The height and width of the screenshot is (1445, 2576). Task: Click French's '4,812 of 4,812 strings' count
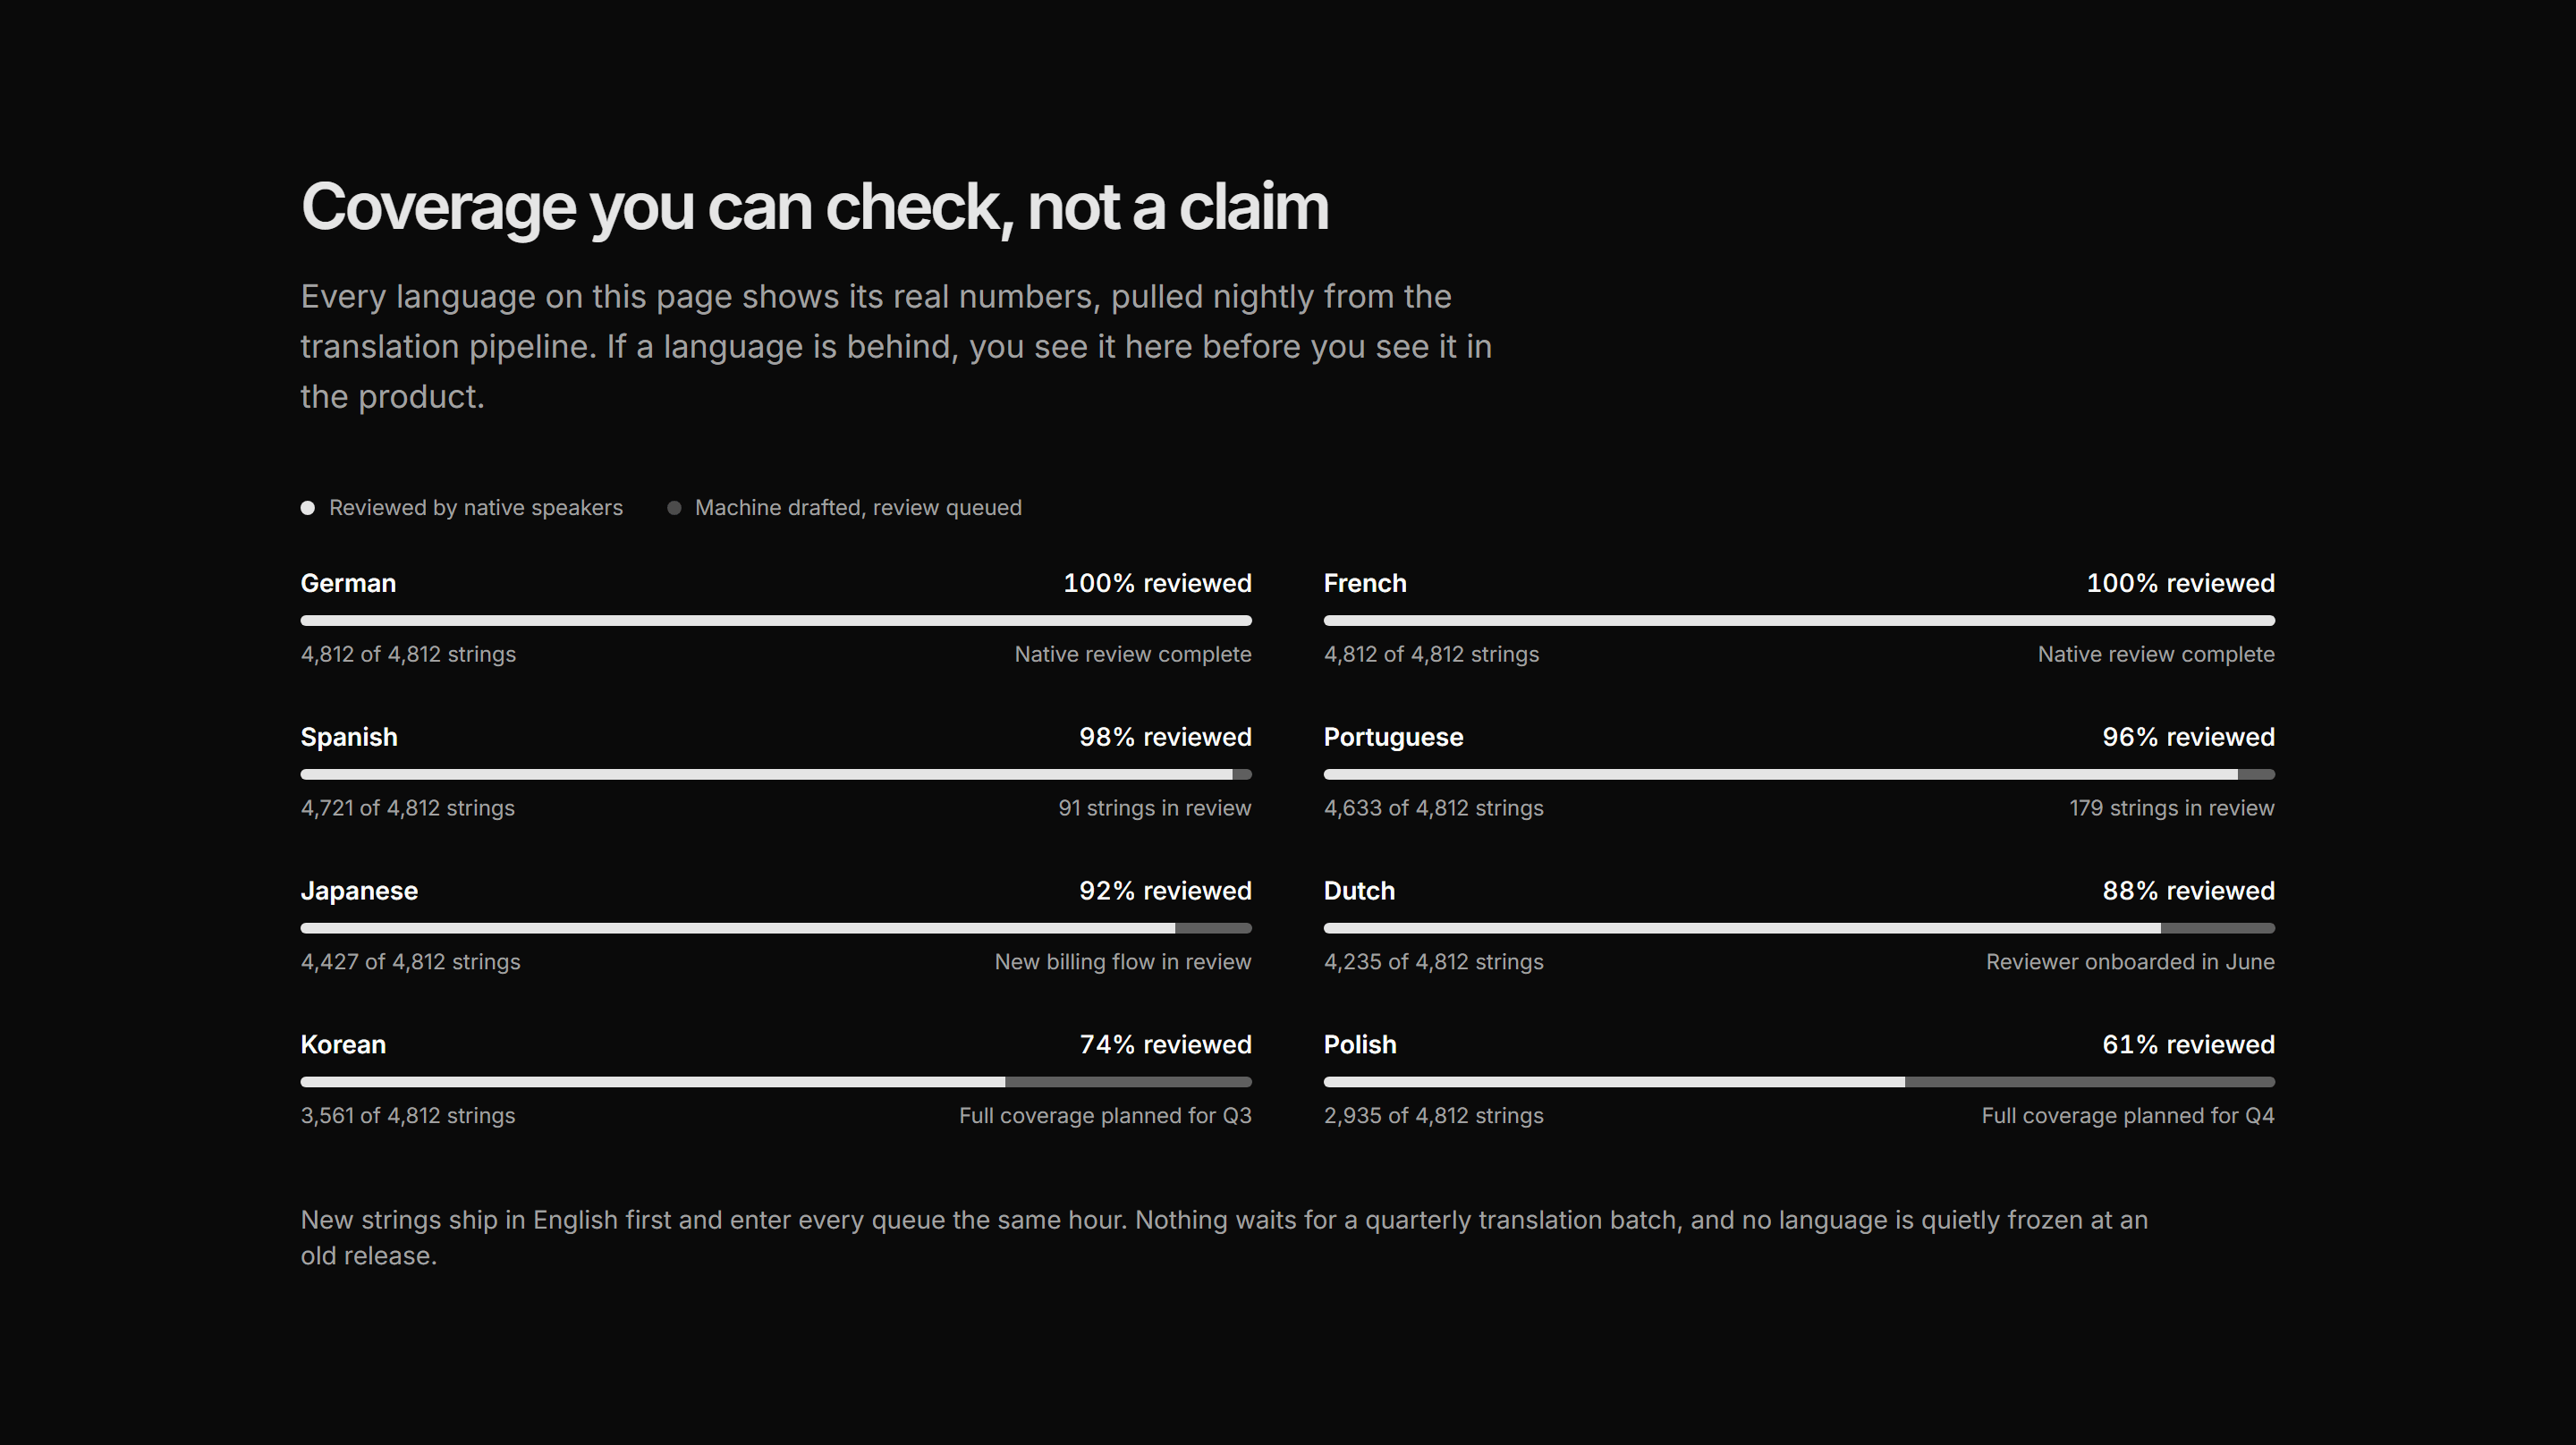(1431, 654)
